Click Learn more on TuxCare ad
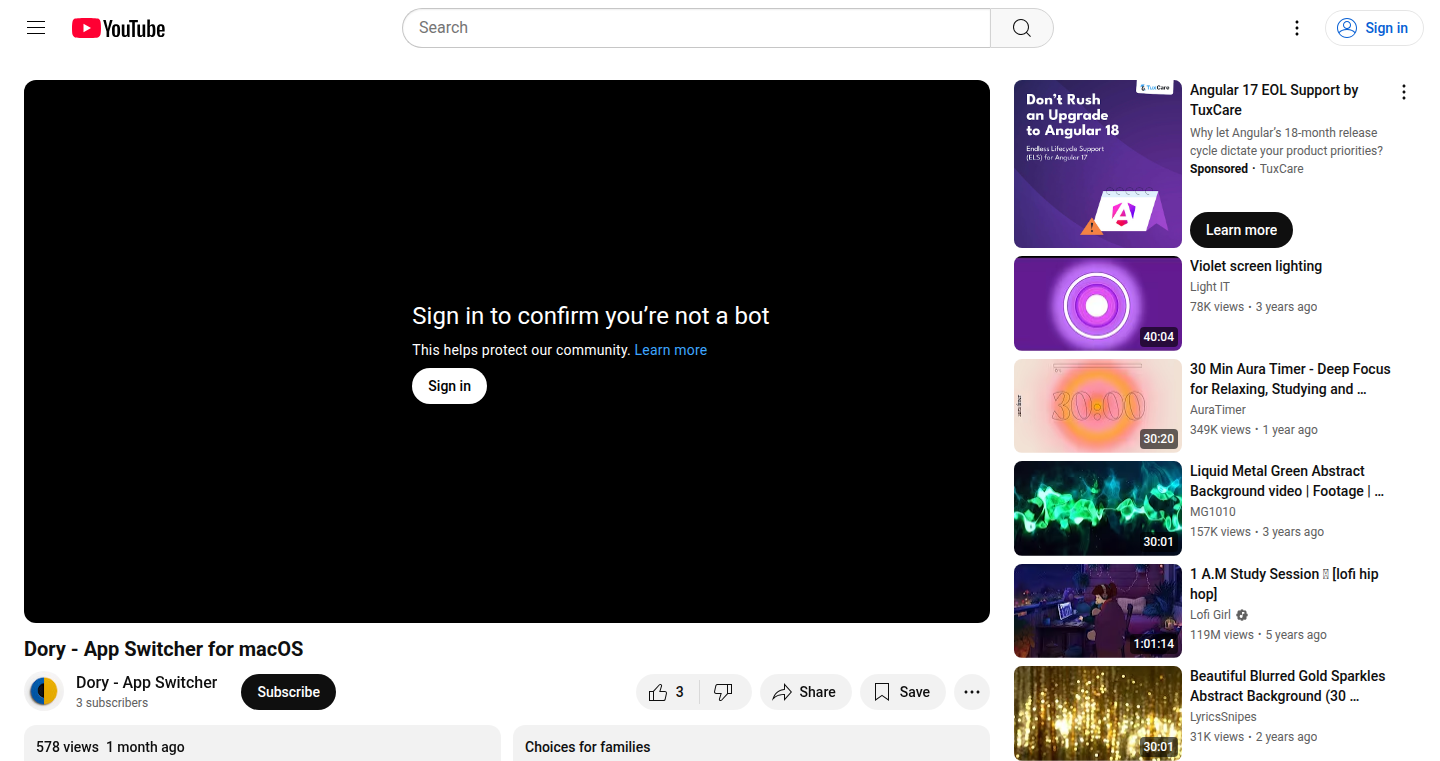 click(1241, 230)
